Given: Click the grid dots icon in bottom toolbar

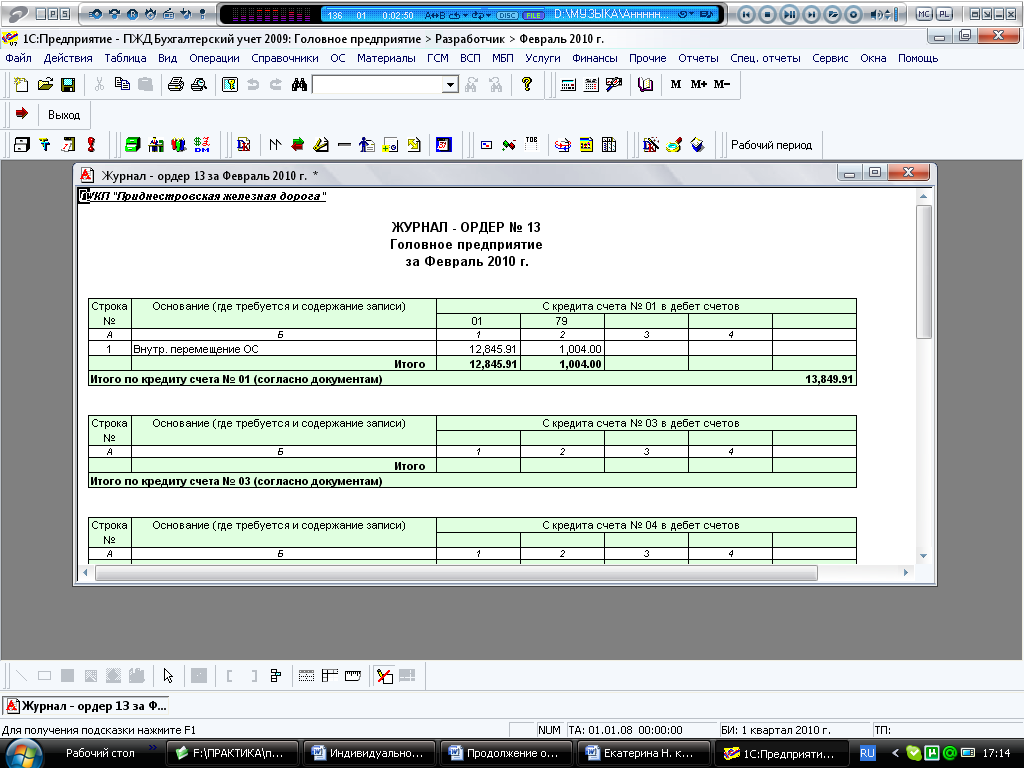Looking at the screenshot, I should coord(306,675).
